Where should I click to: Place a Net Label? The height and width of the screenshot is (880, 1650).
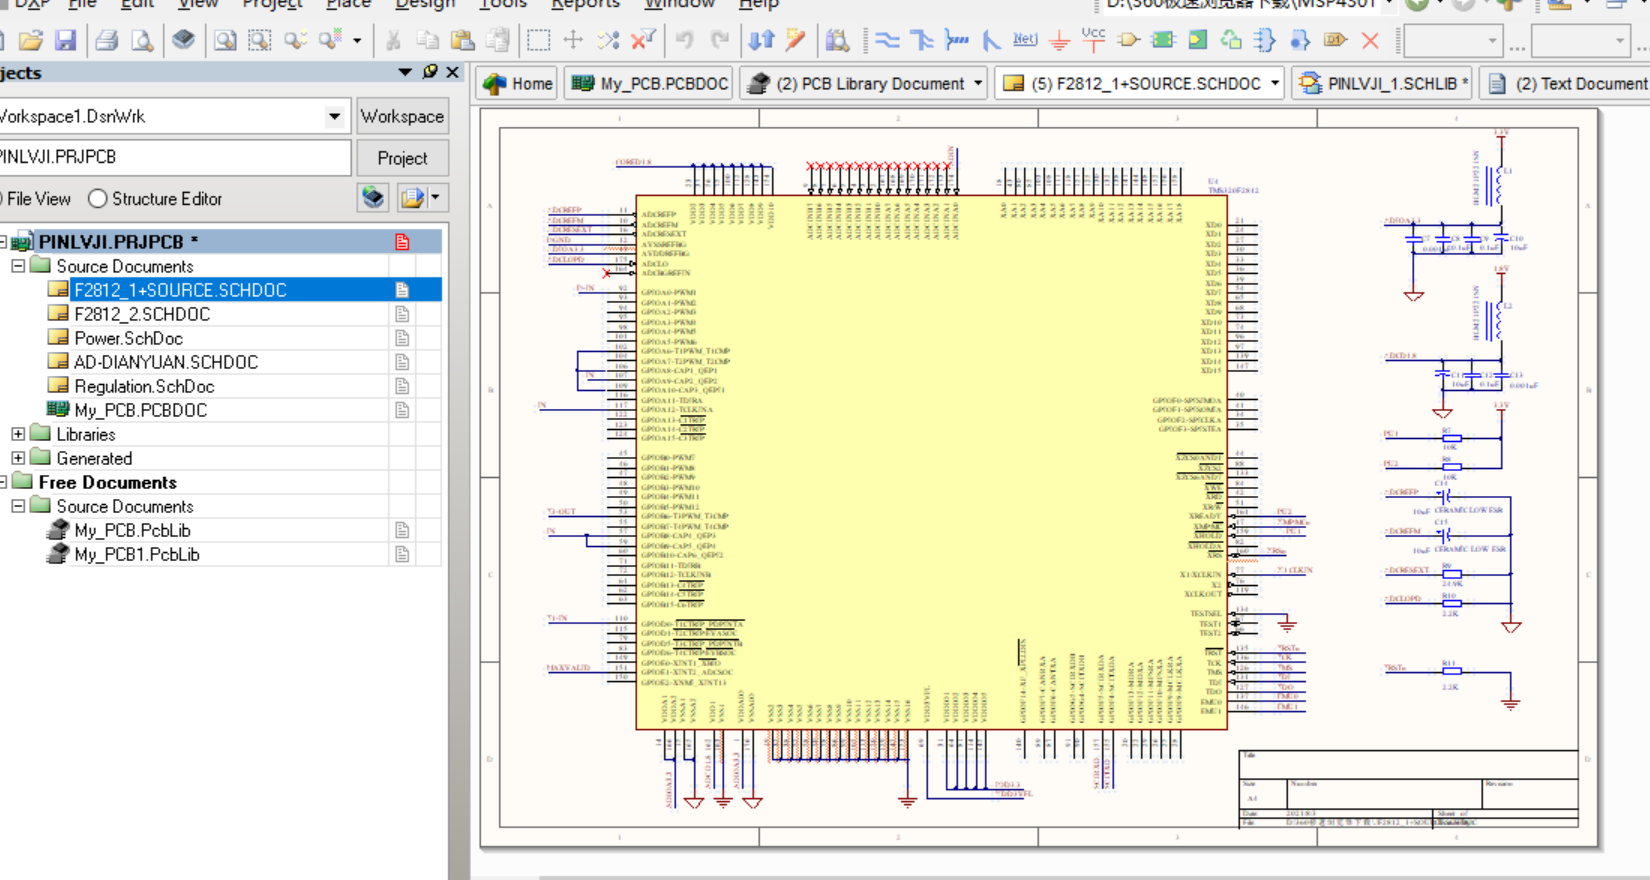click(1025, 41)
